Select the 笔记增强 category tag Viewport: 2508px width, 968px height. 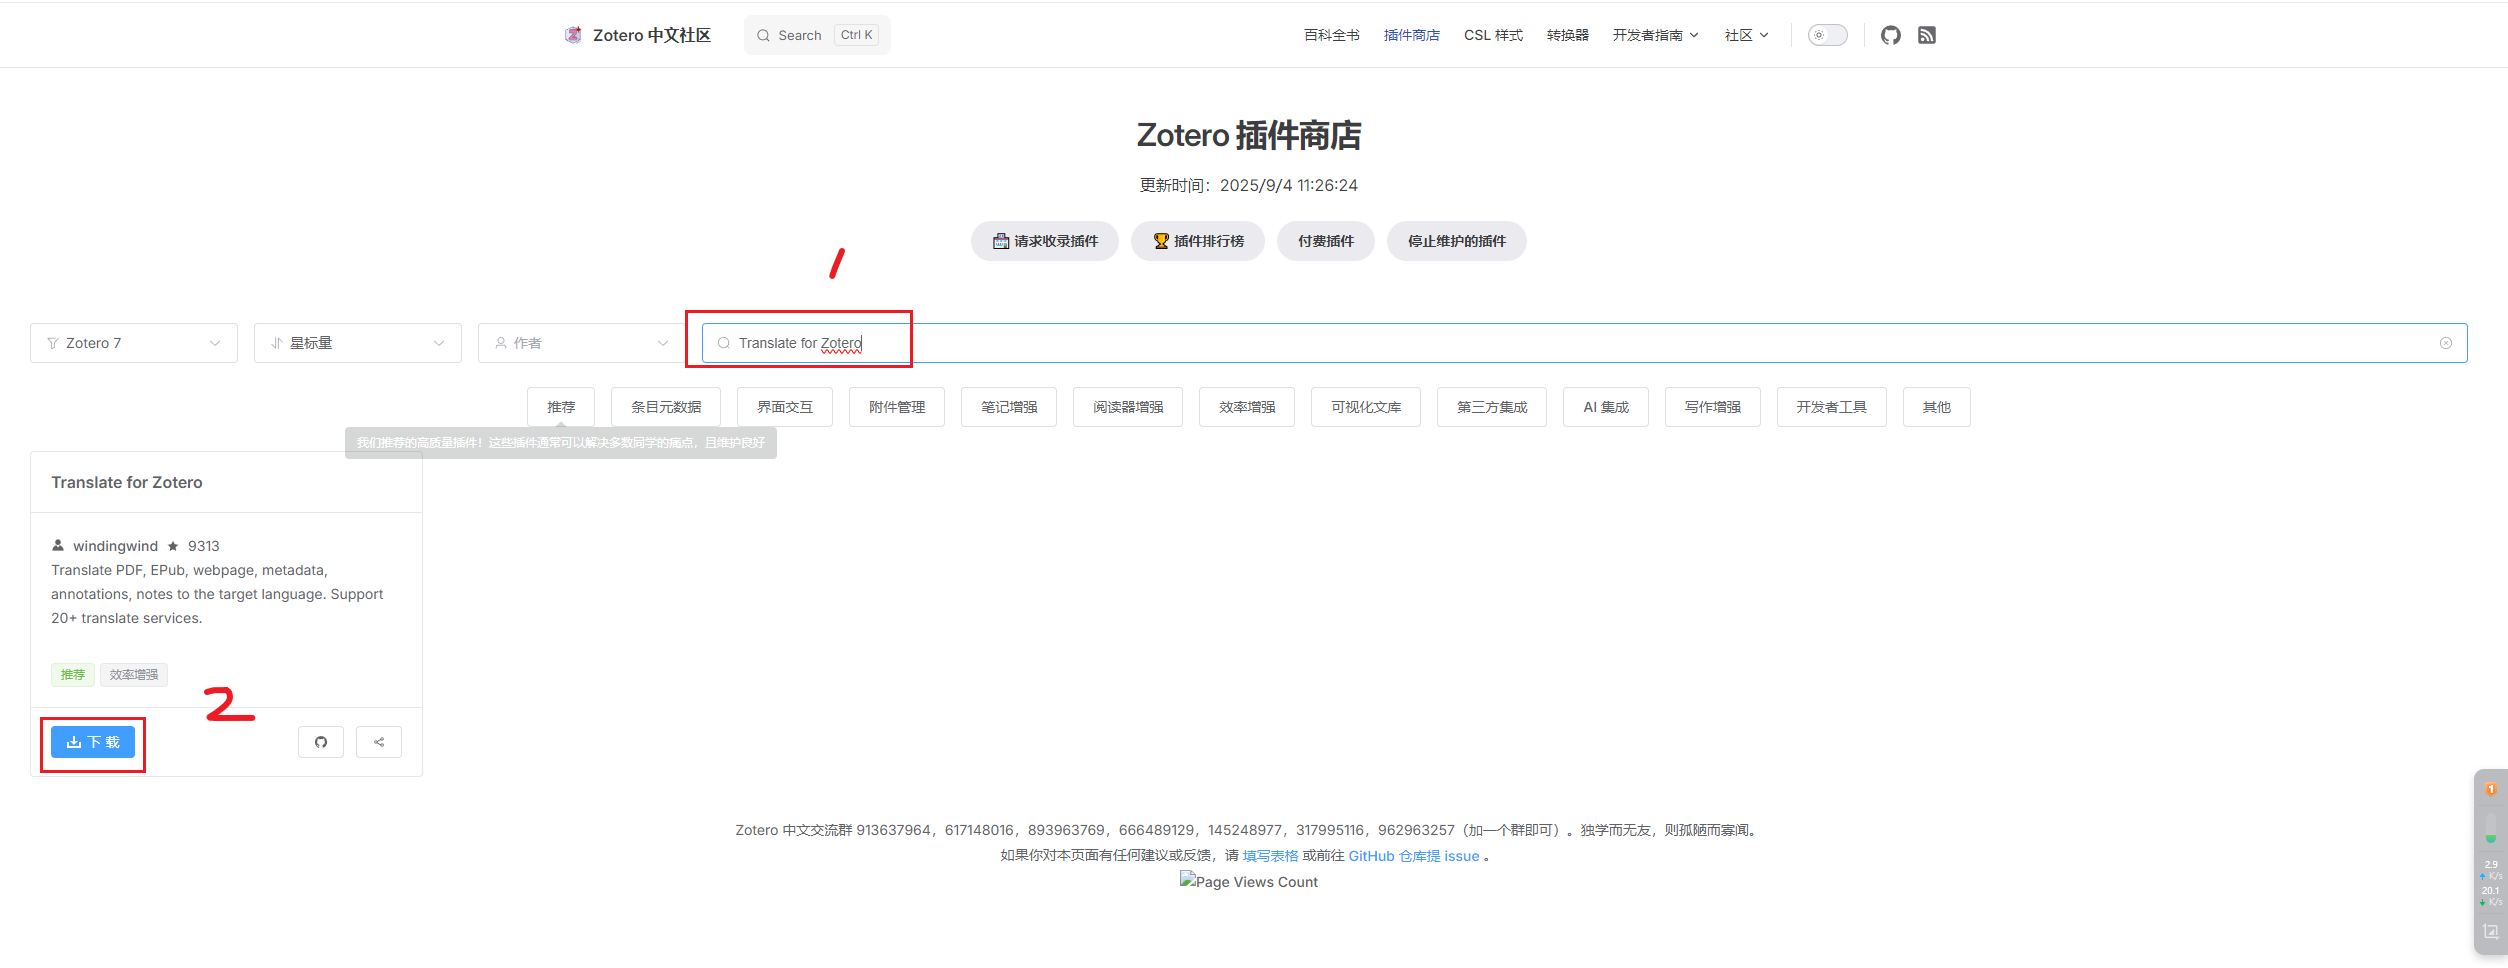point(1009,407)
